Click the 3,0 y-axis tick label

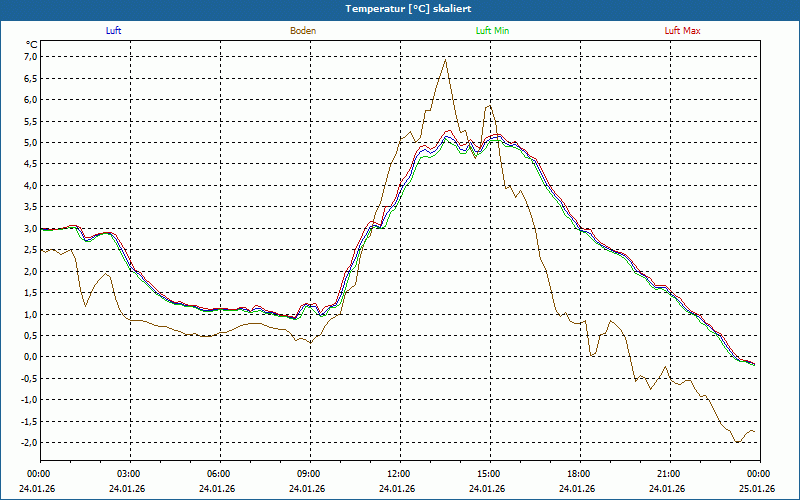click(x=29, y=229)
